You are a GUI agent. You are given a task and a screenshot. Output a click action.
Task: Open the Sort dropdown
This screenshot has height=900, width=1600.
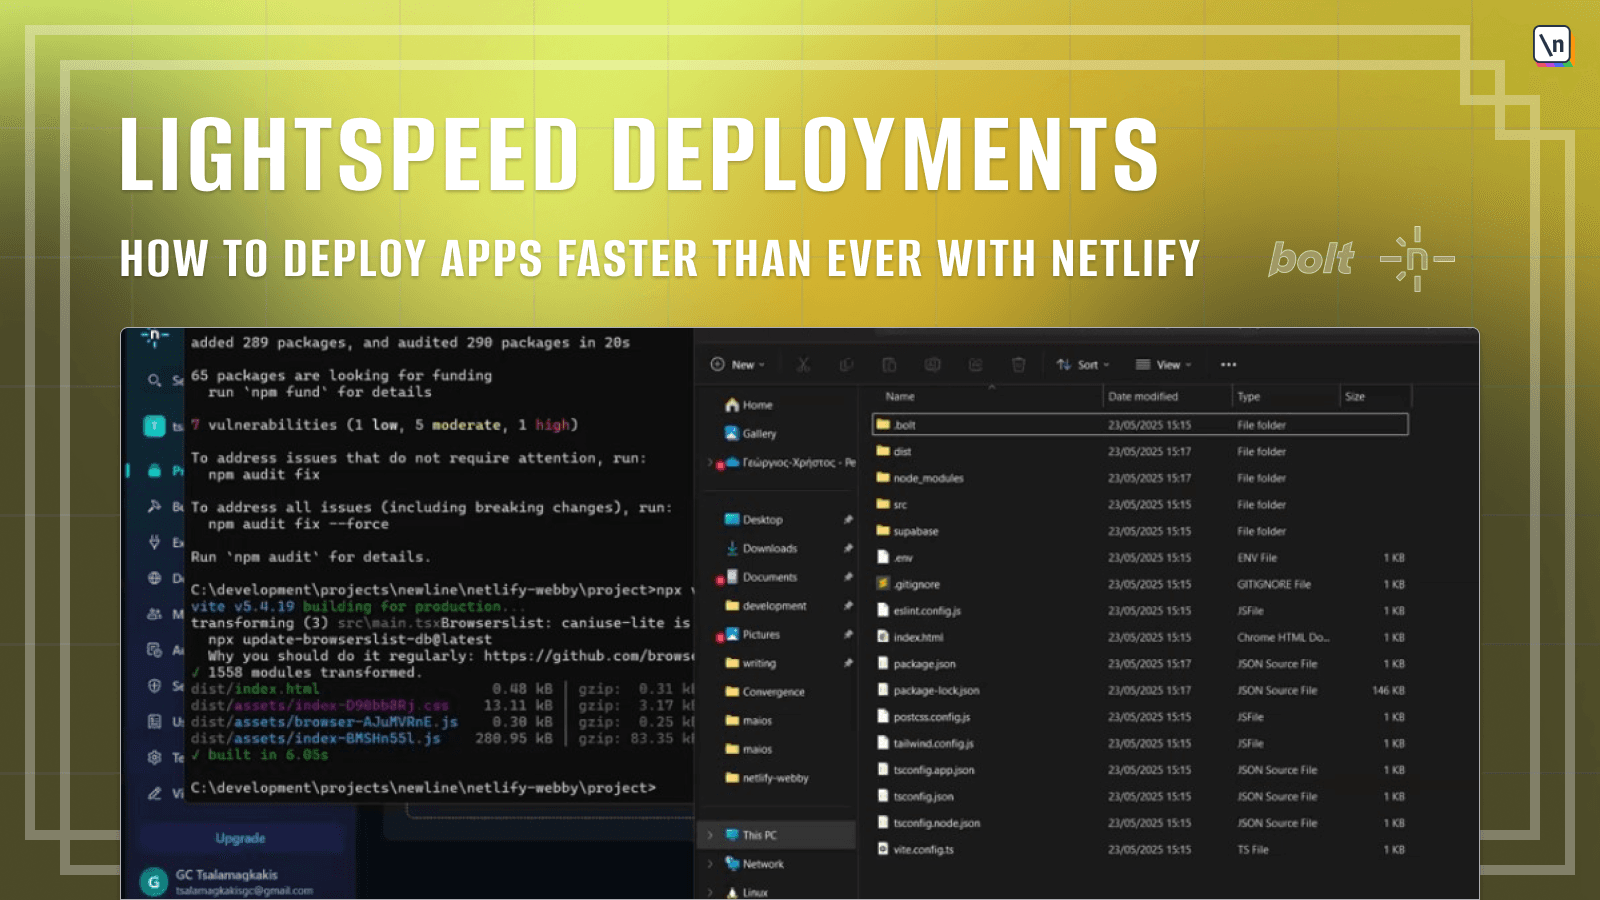tap(1083, 364)
